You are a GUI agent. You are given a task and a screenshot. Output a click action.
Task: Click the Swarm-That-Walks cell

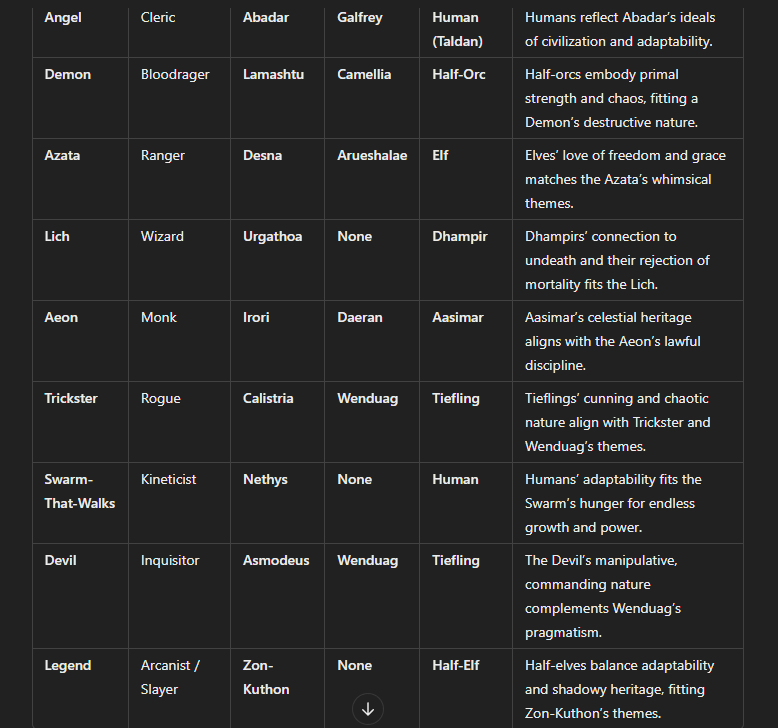pyautogui.click(x=79, y=491)
